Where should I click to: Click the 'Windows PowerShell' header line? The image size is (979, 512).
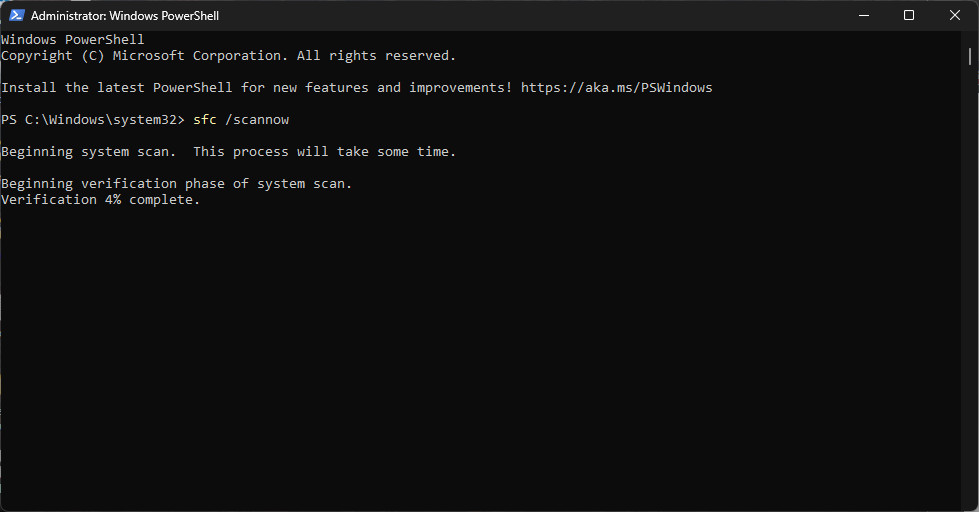pyautogui.click(x=72, y=40)
